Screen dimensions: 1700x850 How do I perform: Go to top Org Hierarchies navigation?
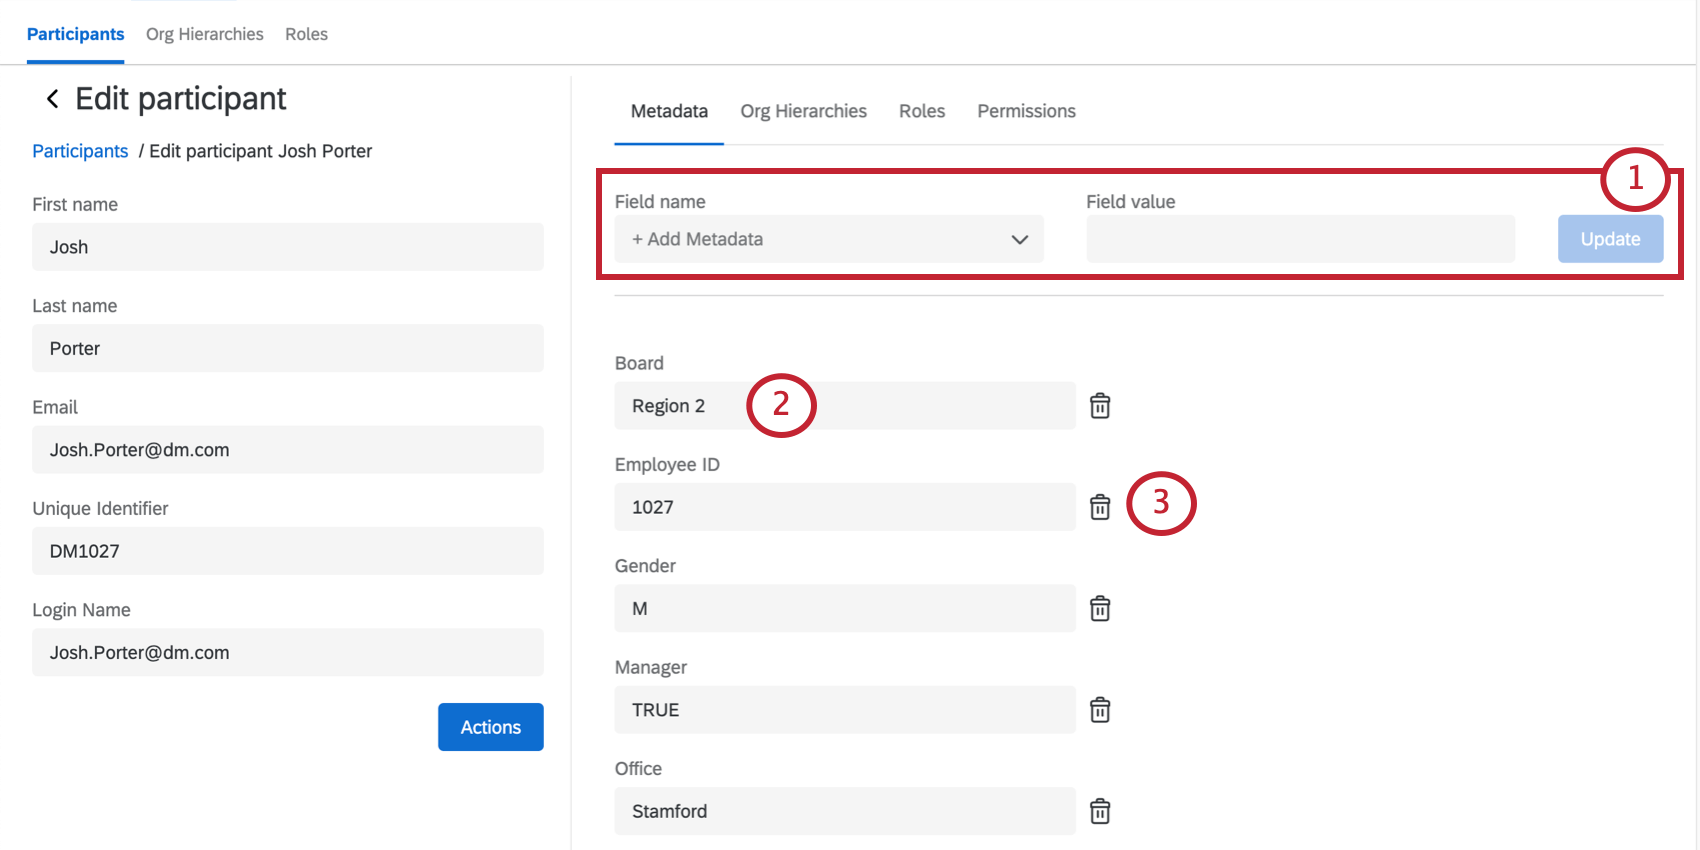point(204,34)
